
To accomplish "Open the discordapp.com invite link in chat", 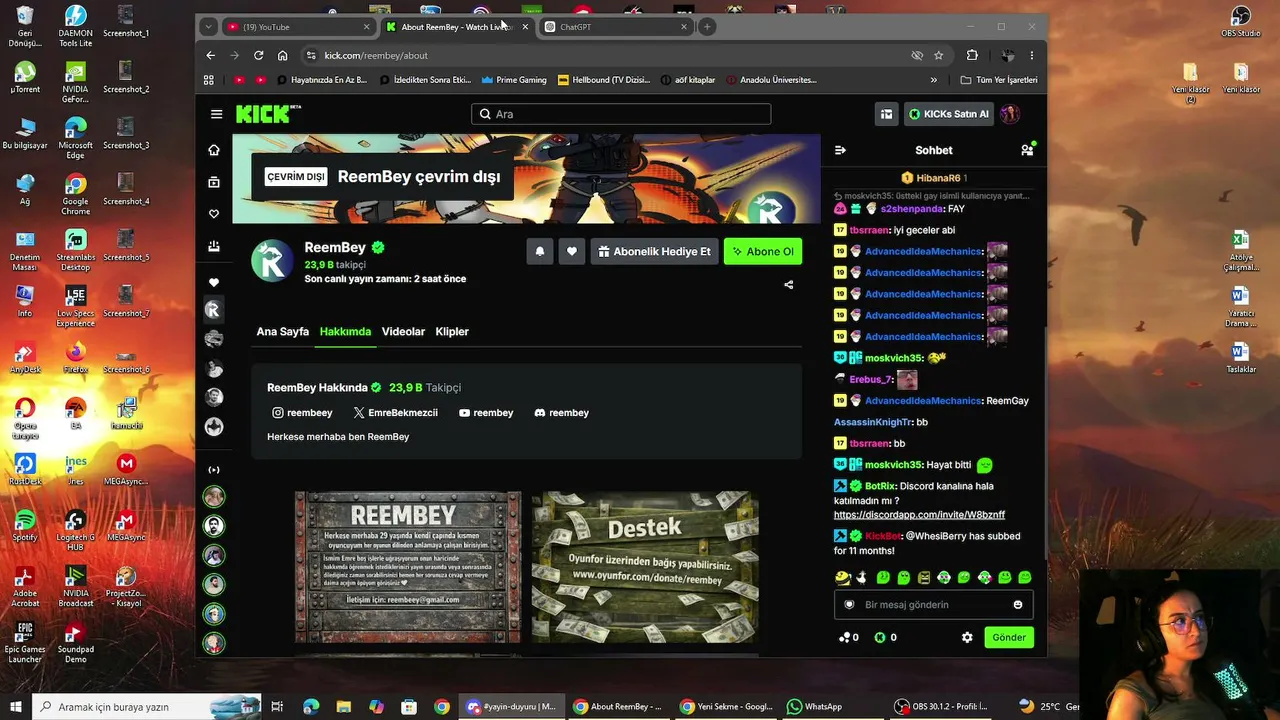I will 919,515.
